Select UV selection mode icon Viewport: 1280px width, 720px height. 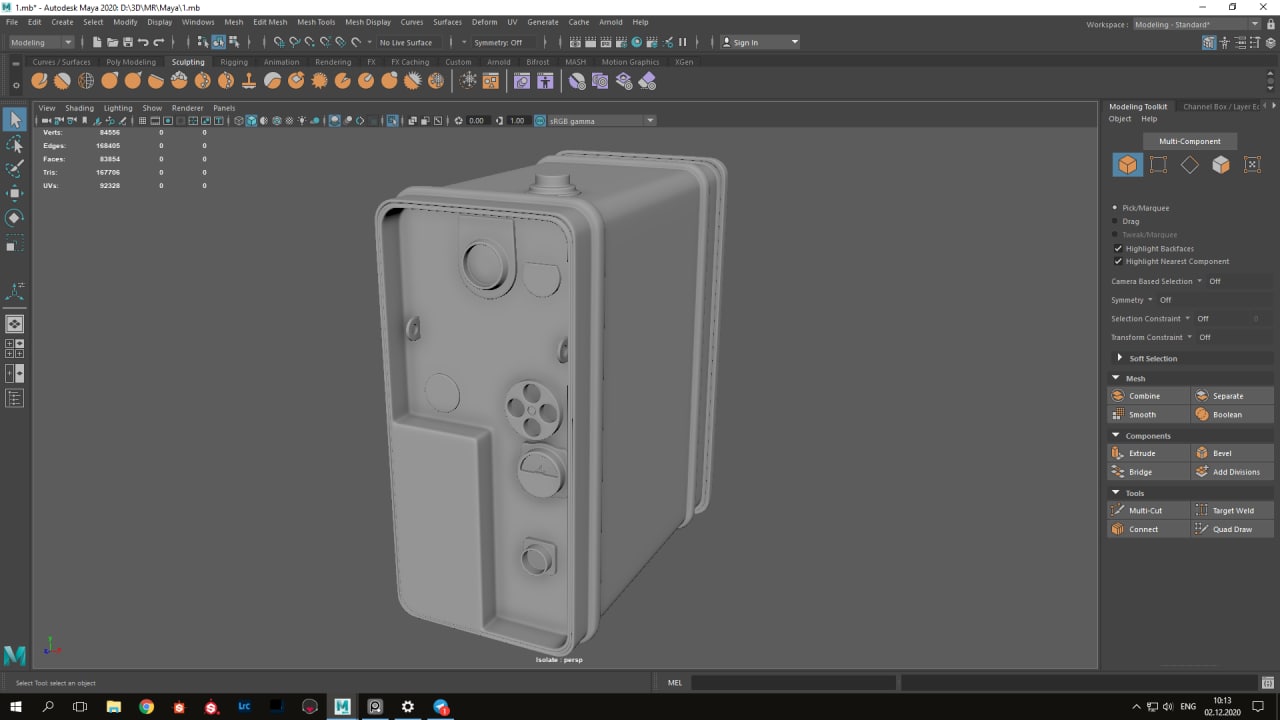(1252, 165)
